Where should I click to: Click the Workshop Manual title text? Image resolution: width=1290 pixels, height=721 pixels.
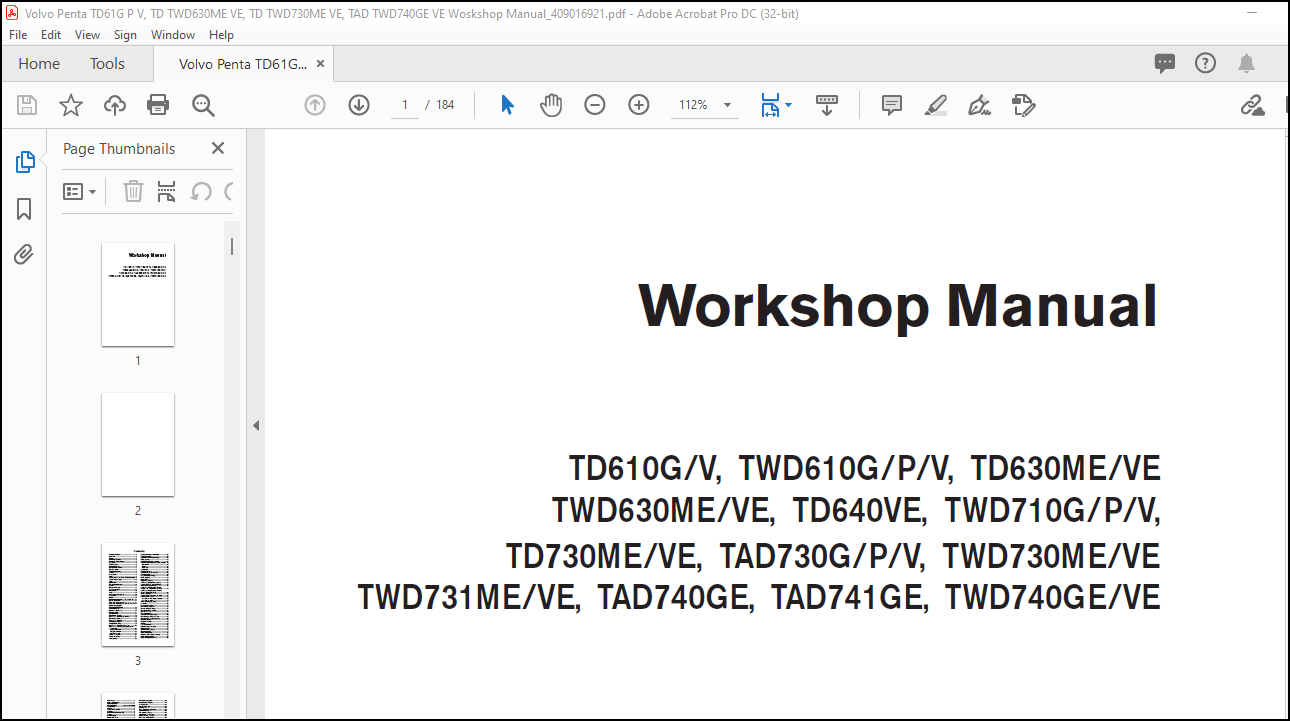[898, 306]
